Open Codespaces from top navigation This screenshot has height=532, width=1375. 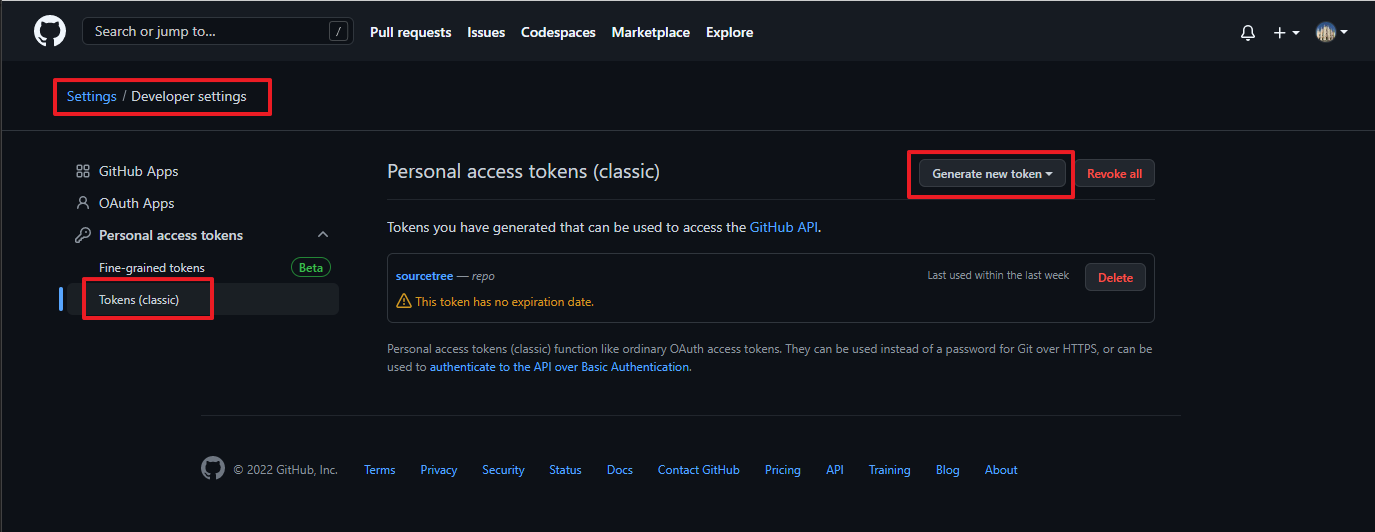pyautogui.click(x=558, y=32)
